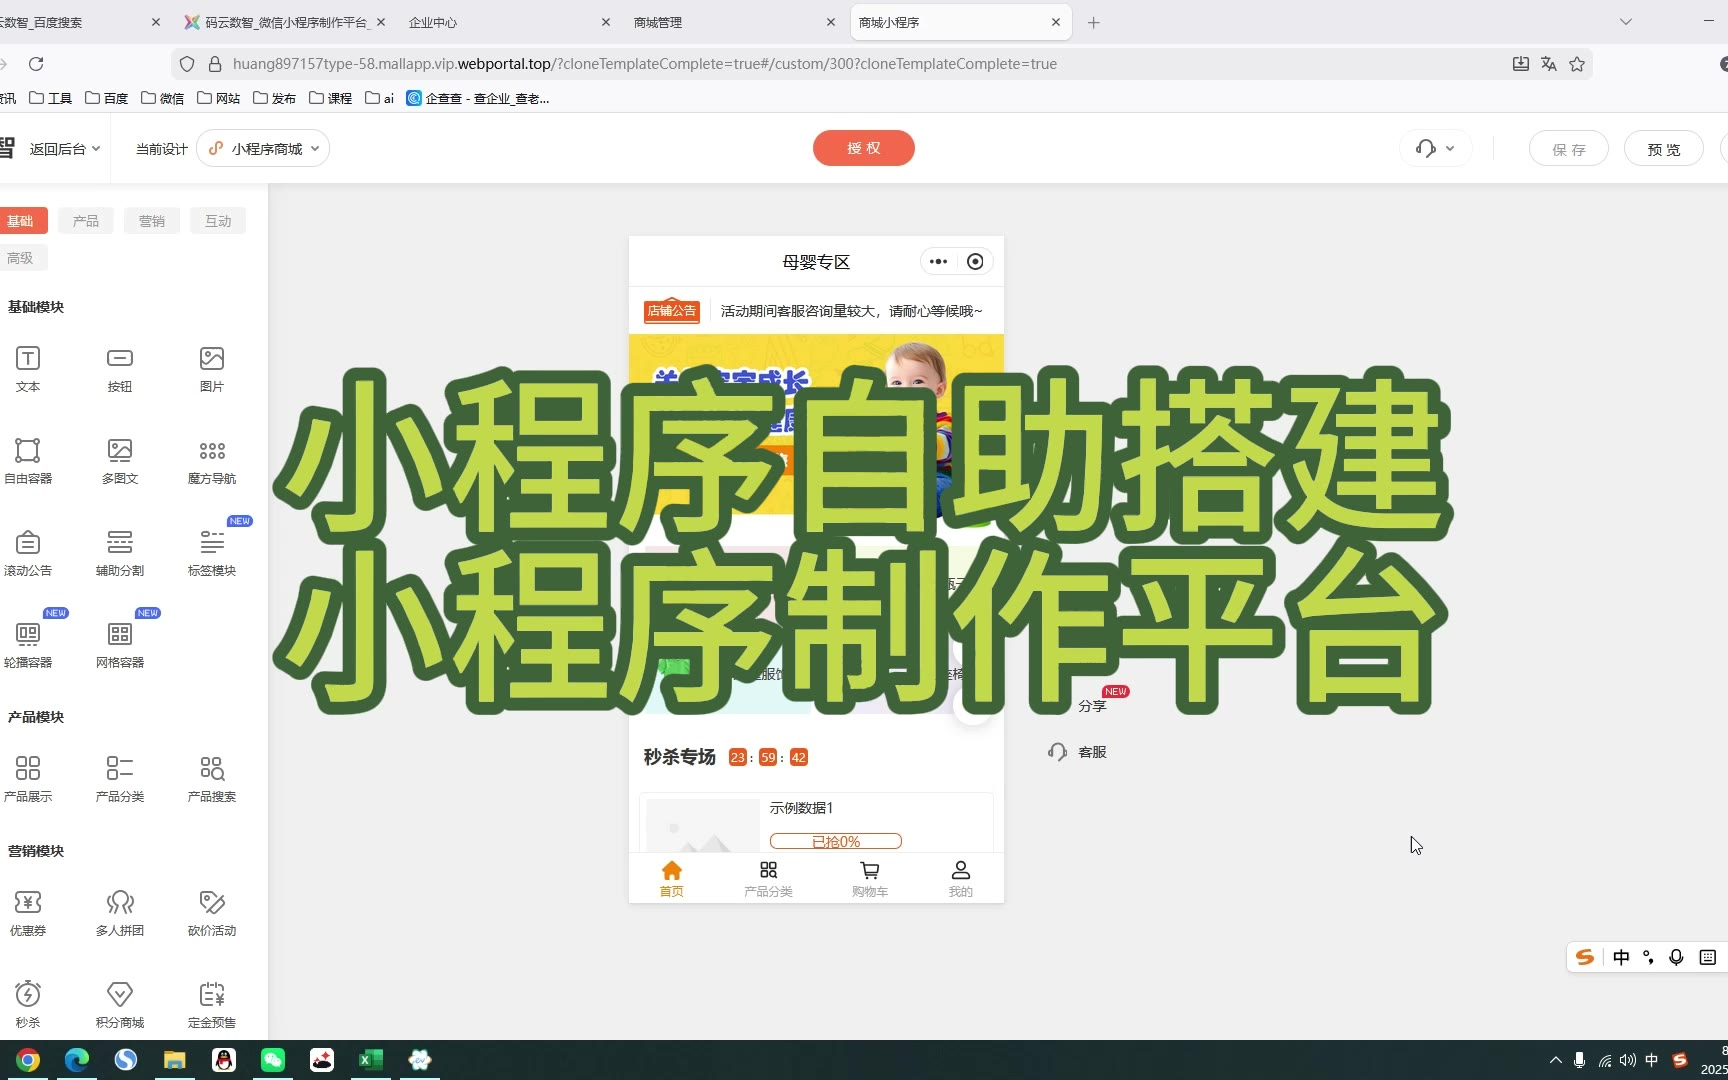The image size is (1728, 1080).
Task: Expand the 小程序商城 design selector
Action: pyautogui.click(x=264, y=149)
